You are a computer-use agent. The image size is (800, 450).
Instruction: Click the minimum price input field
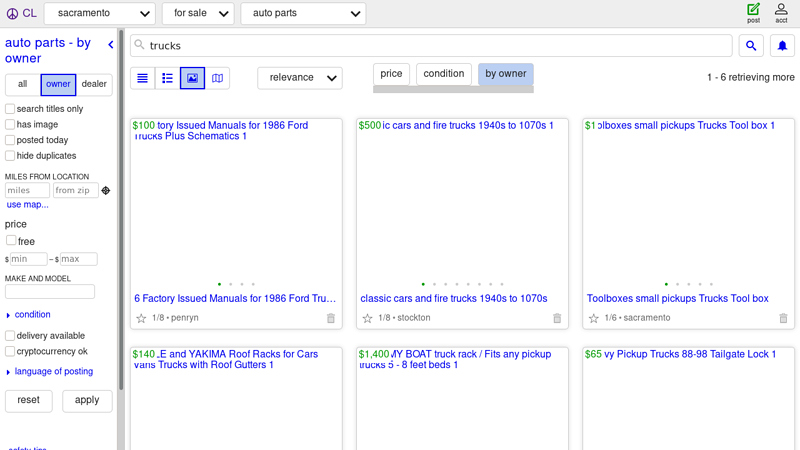tap(28, 259)
